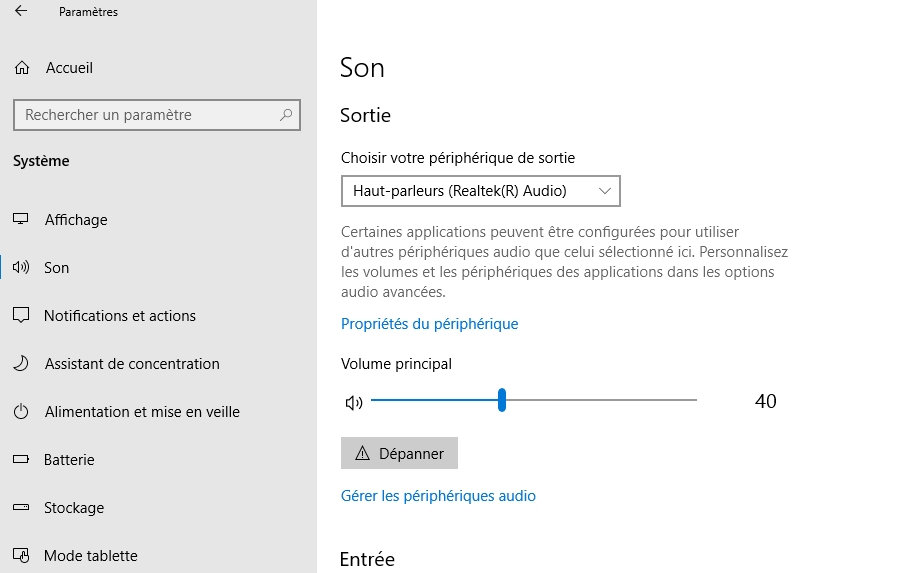The width and height of the screenshot is (918, 573).
Task: Open the Stockage settings page
Action: 74,508
